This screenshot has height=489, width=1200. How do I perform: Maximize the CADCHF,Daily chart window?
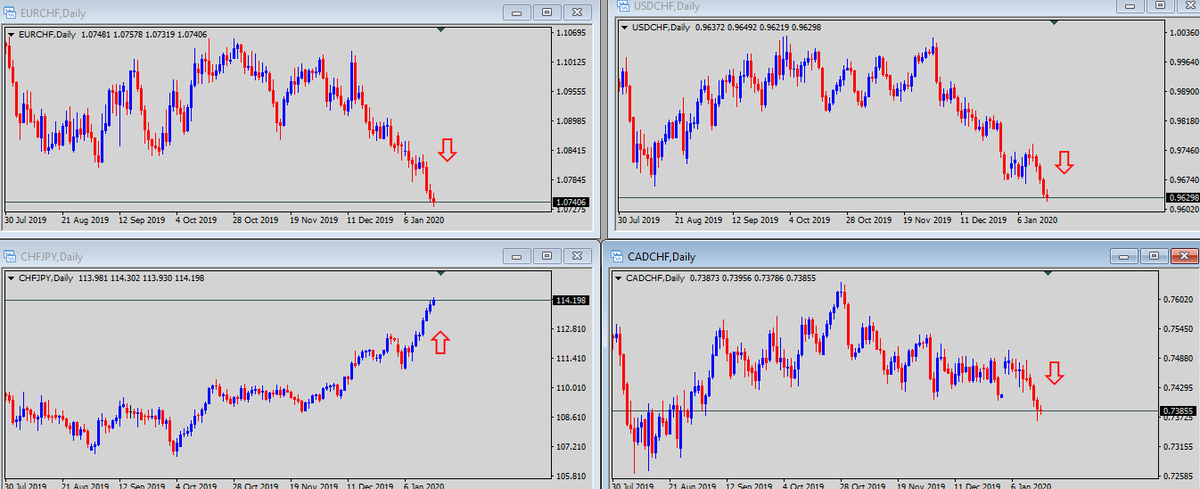pos(1152,256)
